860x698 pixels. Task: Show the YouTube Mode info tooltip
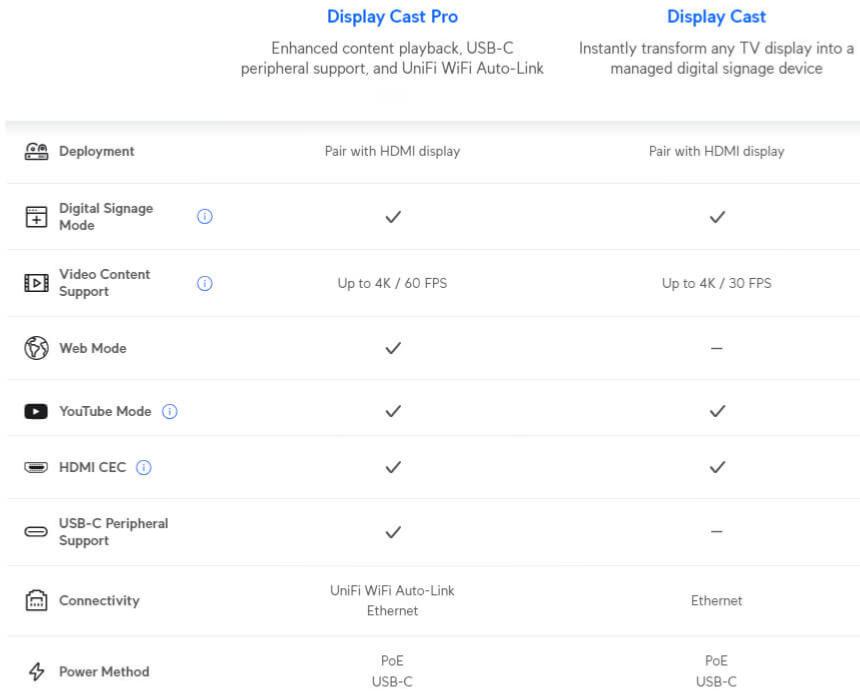[x=170, y=411]
